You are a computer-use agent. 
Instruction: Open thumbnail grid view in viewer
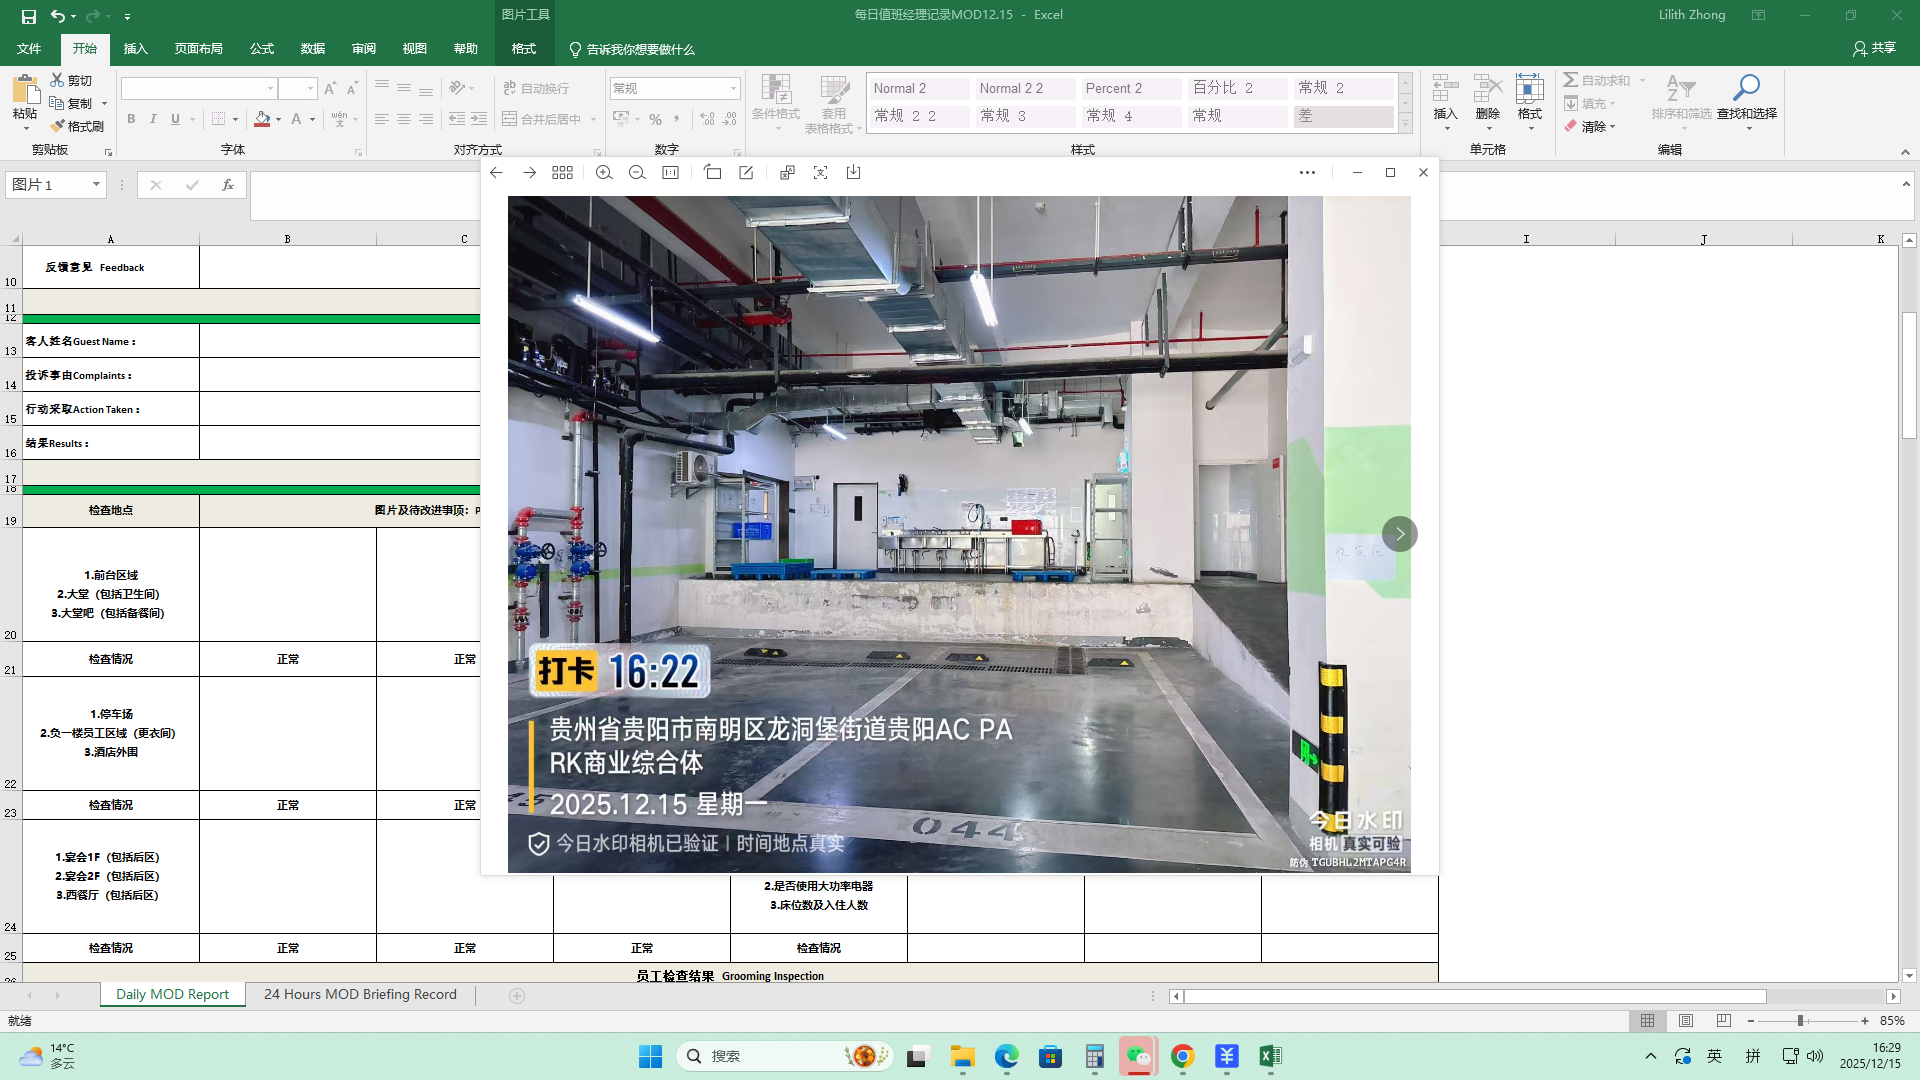click(562, 173)
